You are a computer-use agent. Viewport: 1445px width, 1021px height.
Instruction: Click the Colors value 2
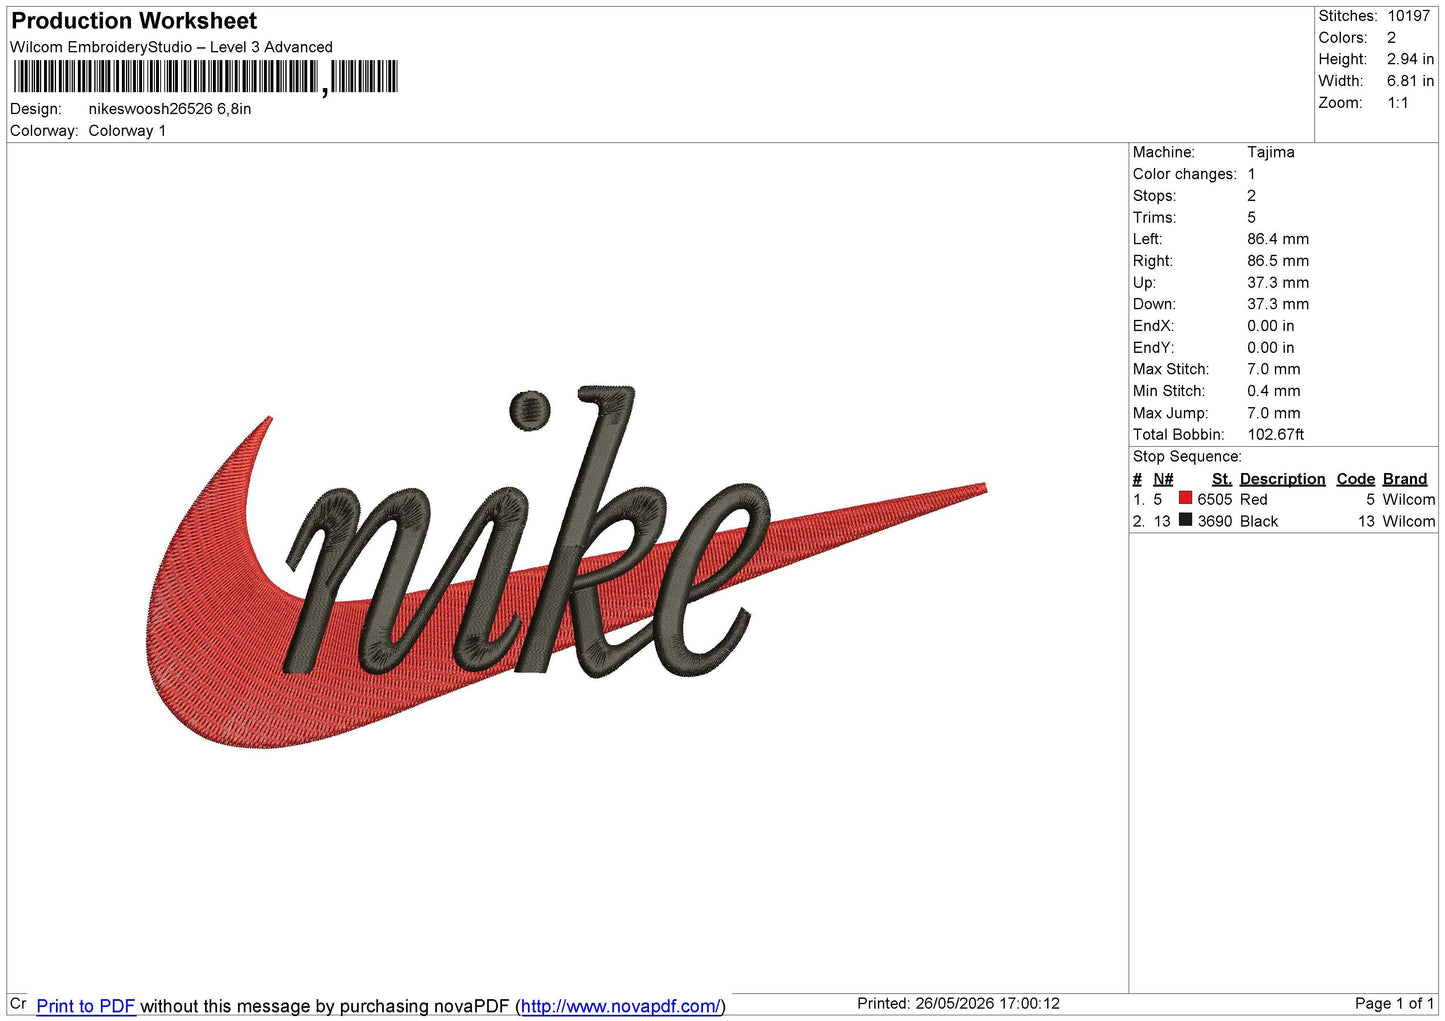point(1391,38)
